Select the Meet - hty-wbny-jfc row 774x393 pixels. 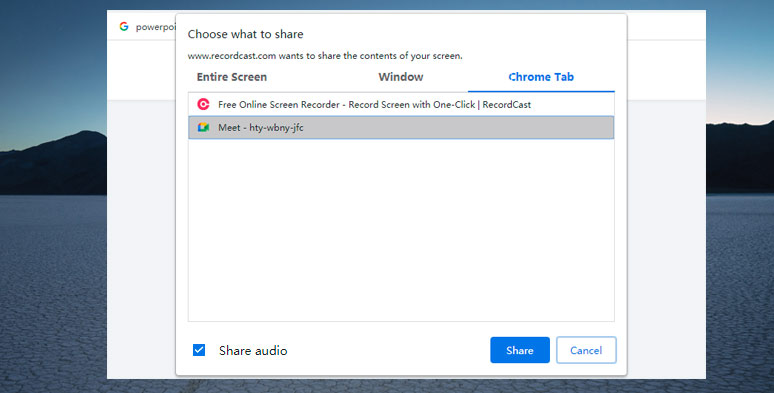401,127
